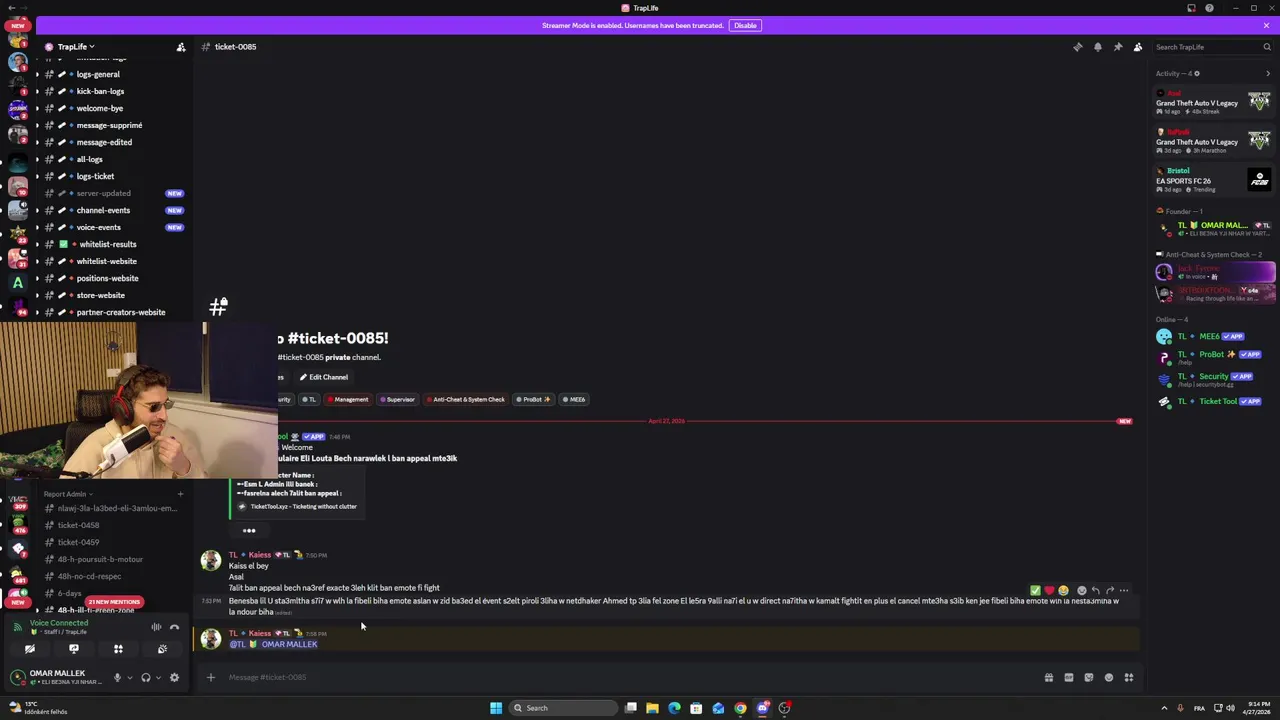Open More options on hovered message
The width and height of the screenshot is (1280, 720).
tap(1124, 590)
